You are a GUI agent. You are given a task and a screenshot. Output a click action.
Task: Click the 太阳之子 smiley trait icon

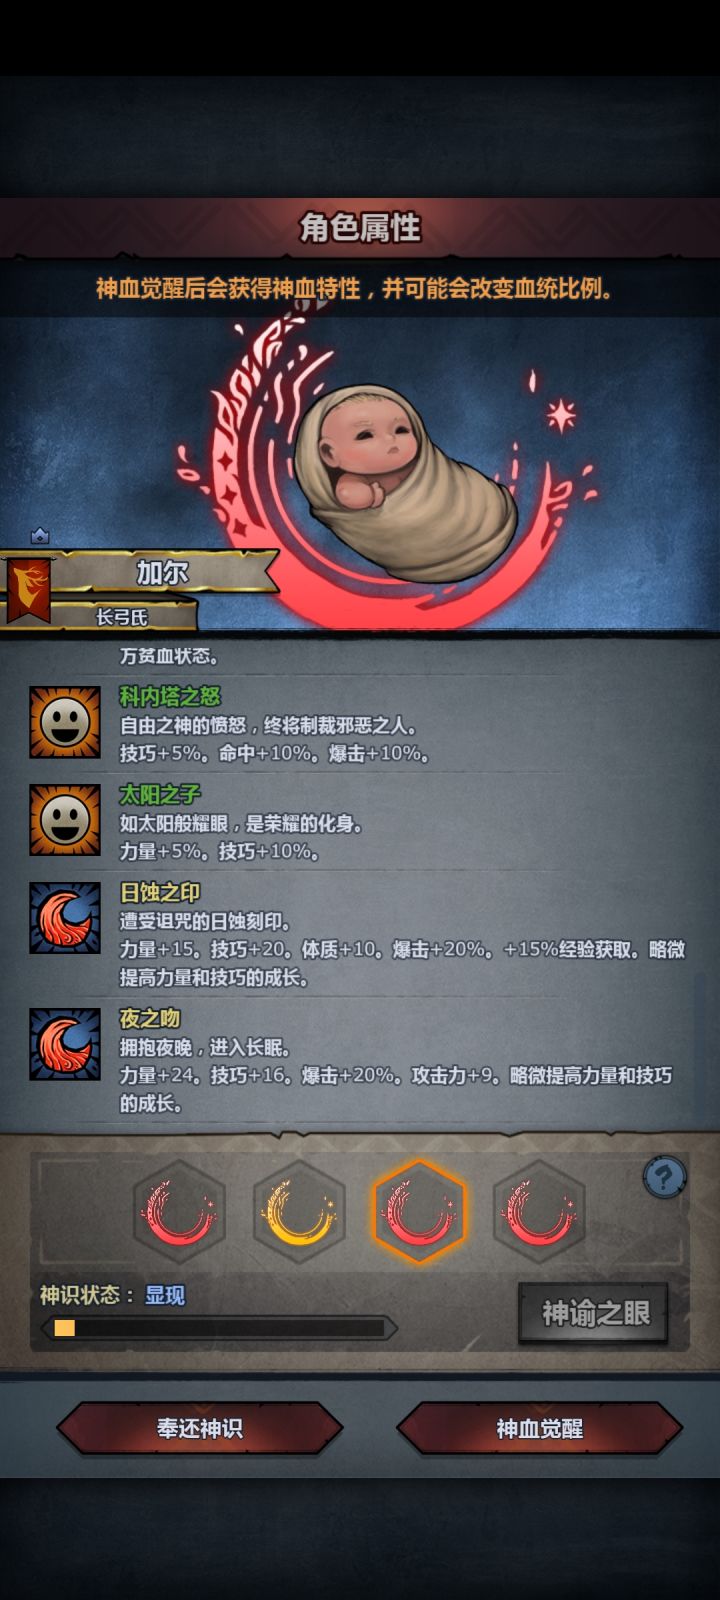click(65, 820)
